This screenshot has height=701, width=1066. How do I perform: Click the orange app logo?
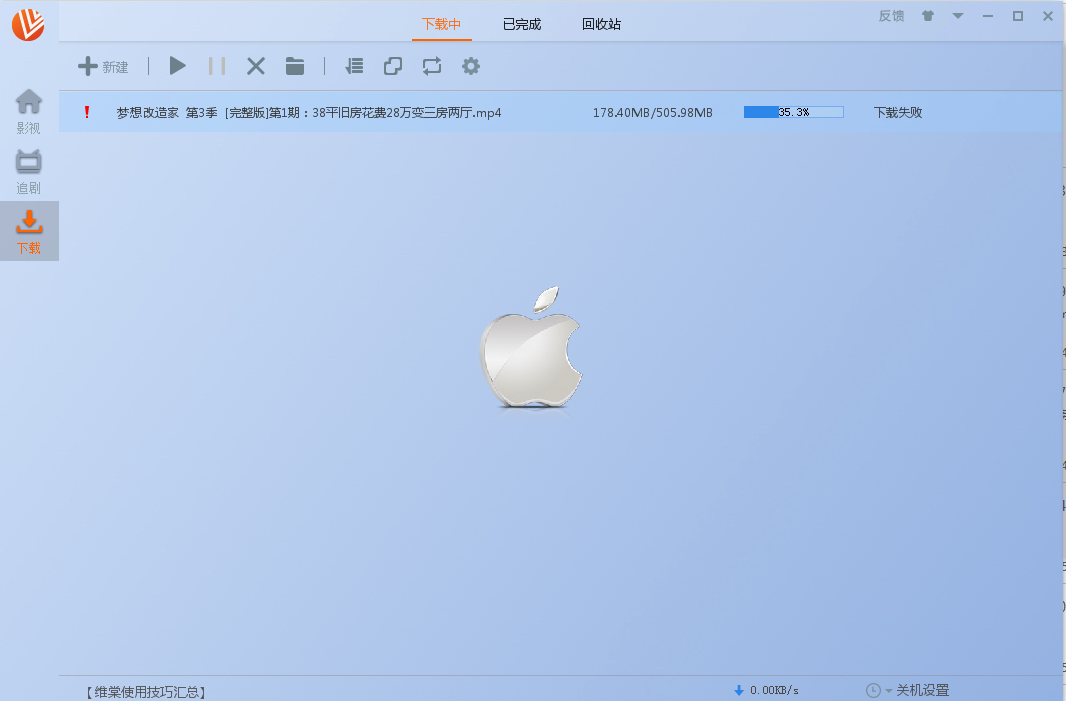pos(28,25)
